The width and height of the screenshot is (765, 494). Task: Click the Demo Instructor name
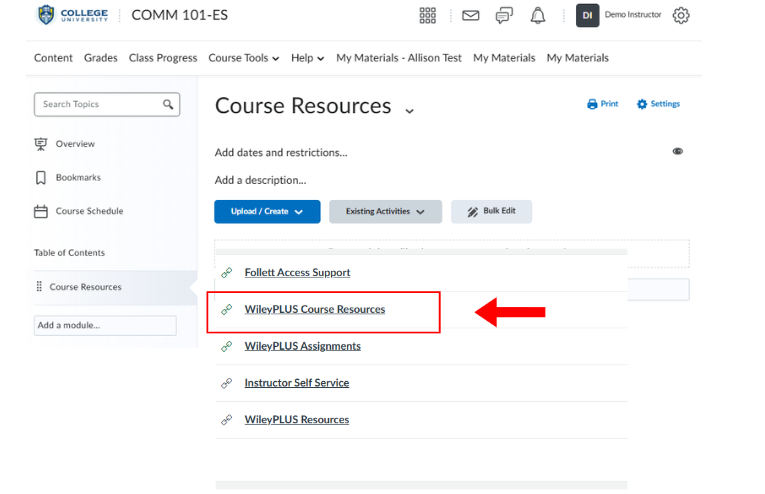click(633, 15)
